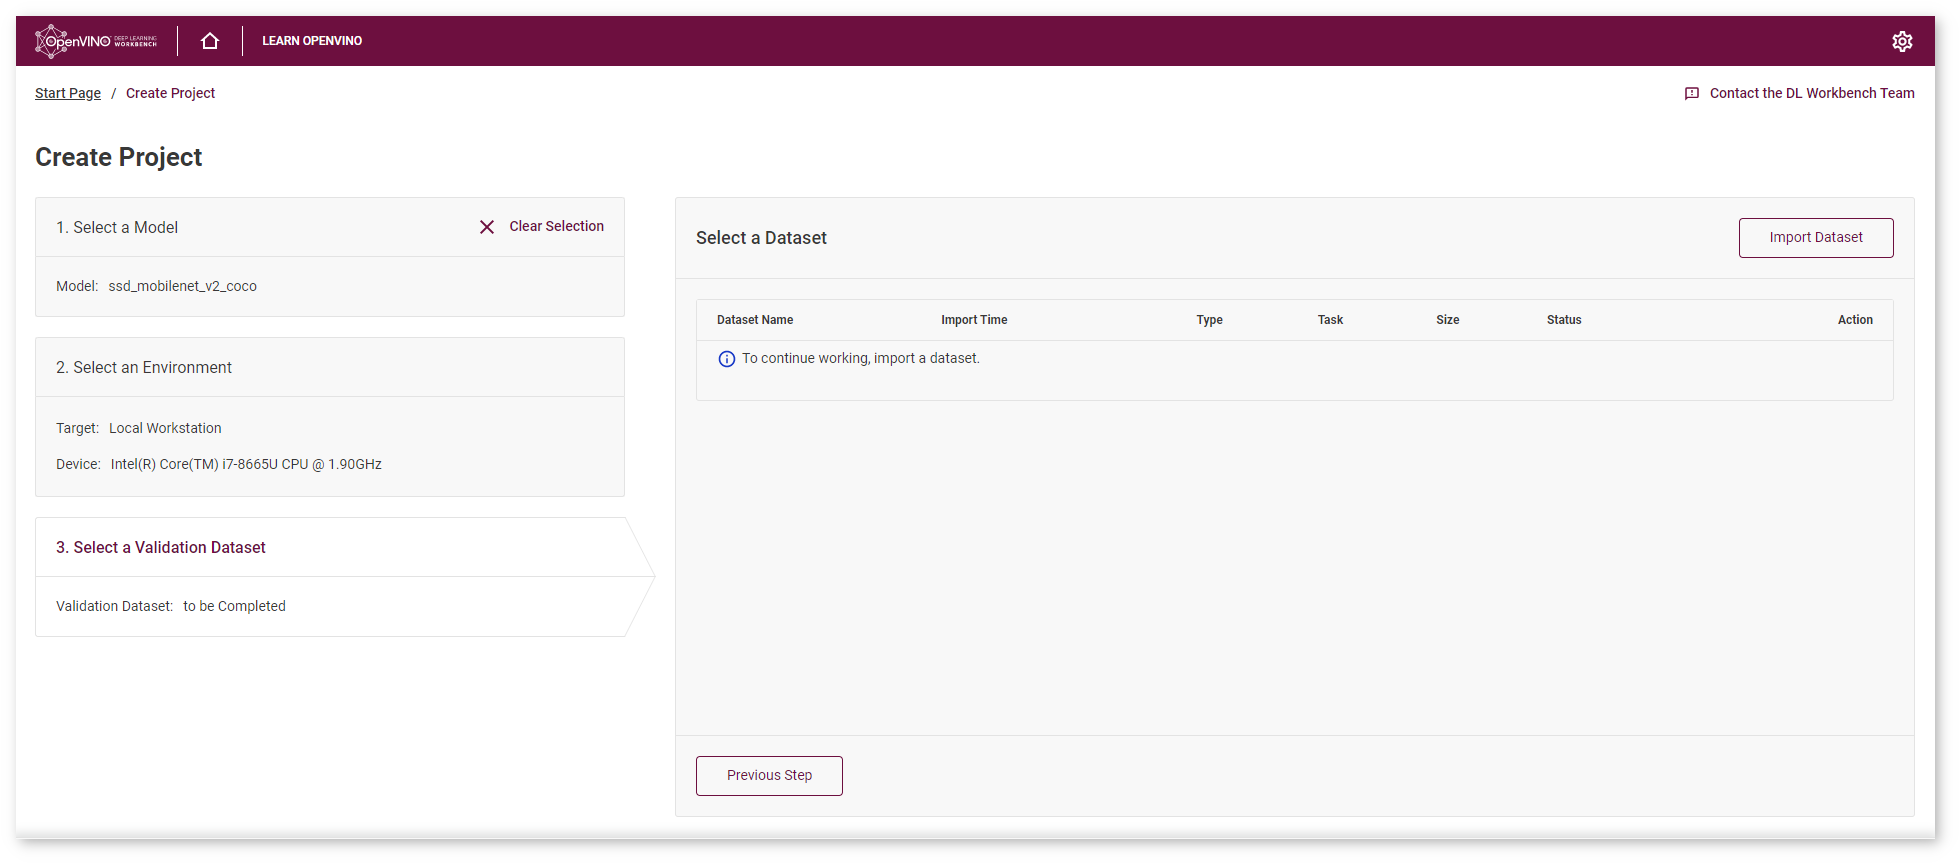1959x863 pixels.
Task: Go to home via house icon
Action: click(210, 41)
